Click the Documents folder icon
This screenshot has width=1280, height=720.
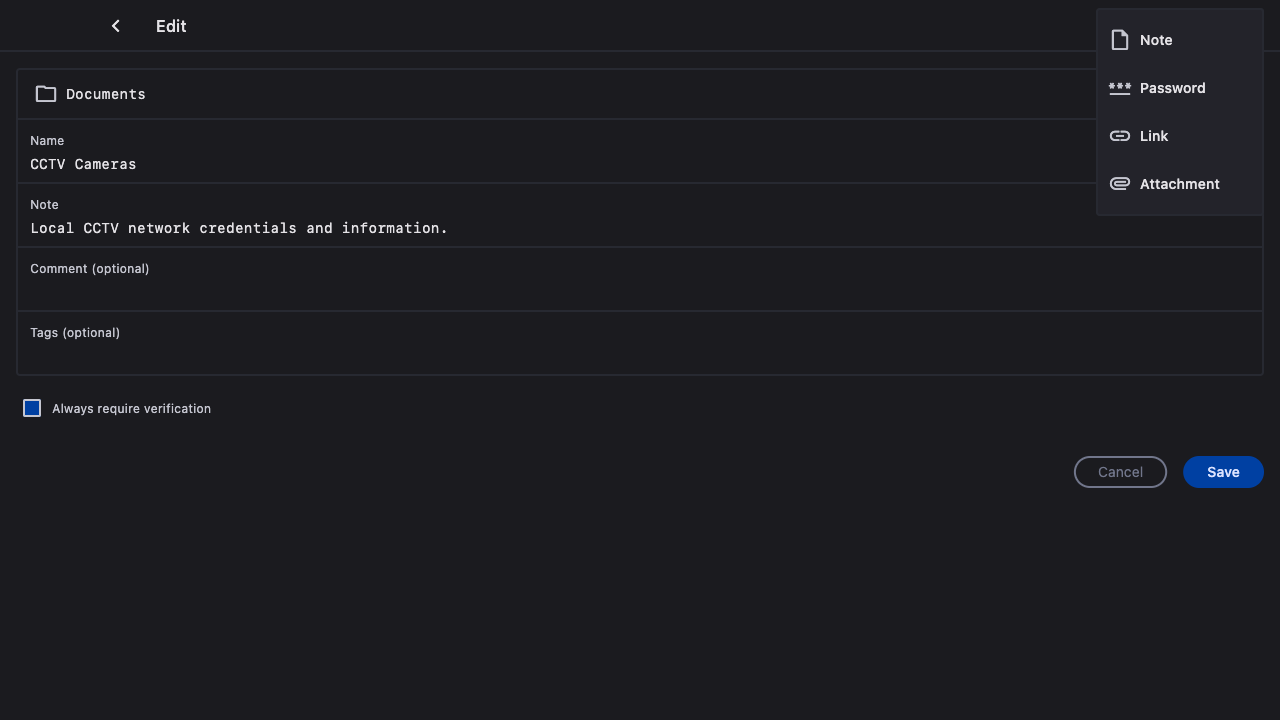46,94
